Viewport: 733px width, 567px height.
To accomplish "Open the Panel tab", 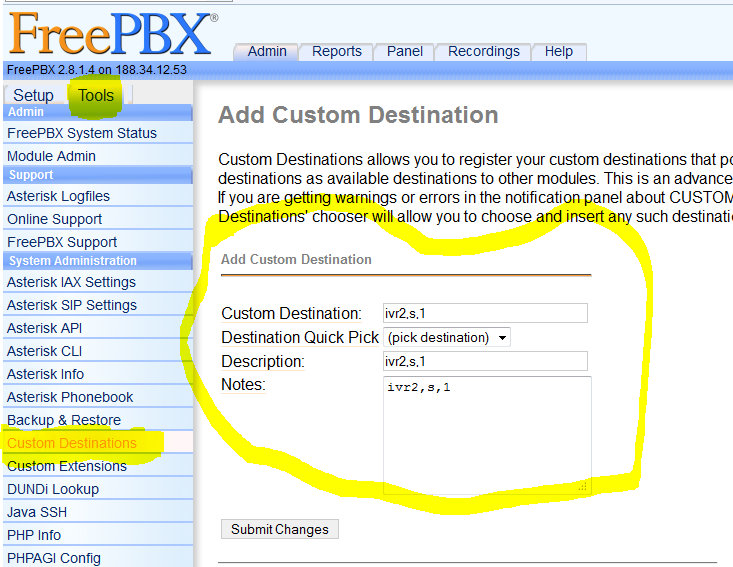I will (405, 51).
